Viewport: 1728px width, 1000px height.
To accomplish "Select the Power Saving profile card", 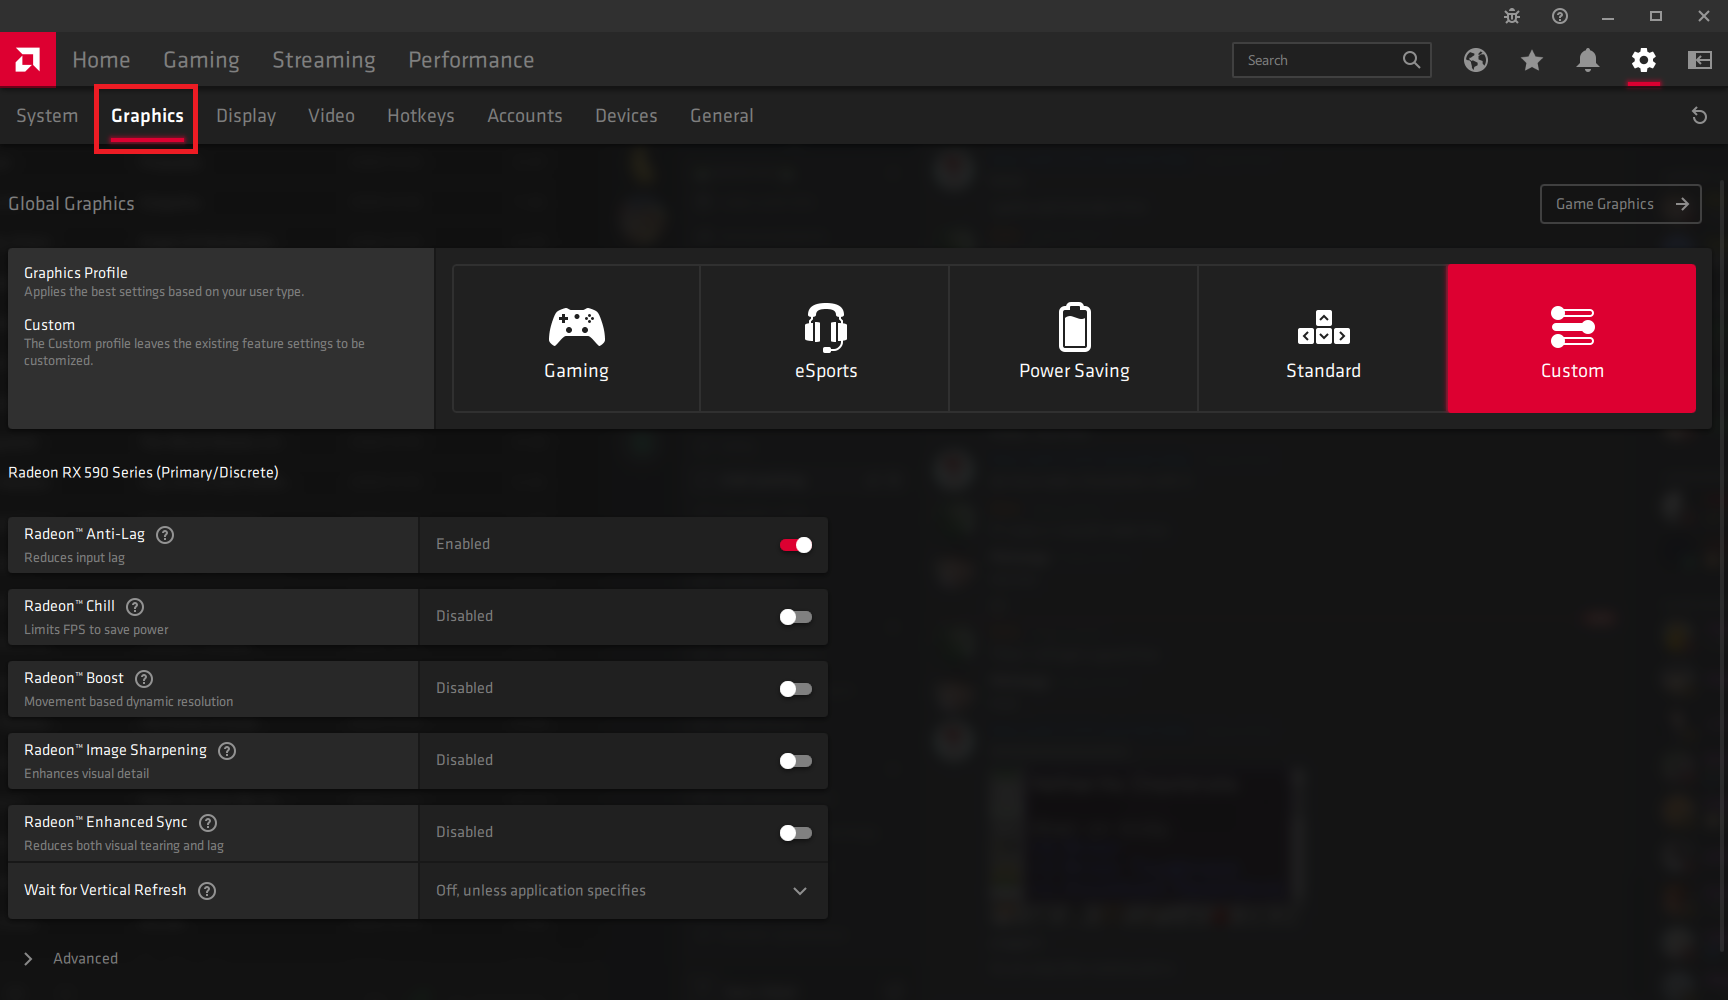I will (1074, 338).
